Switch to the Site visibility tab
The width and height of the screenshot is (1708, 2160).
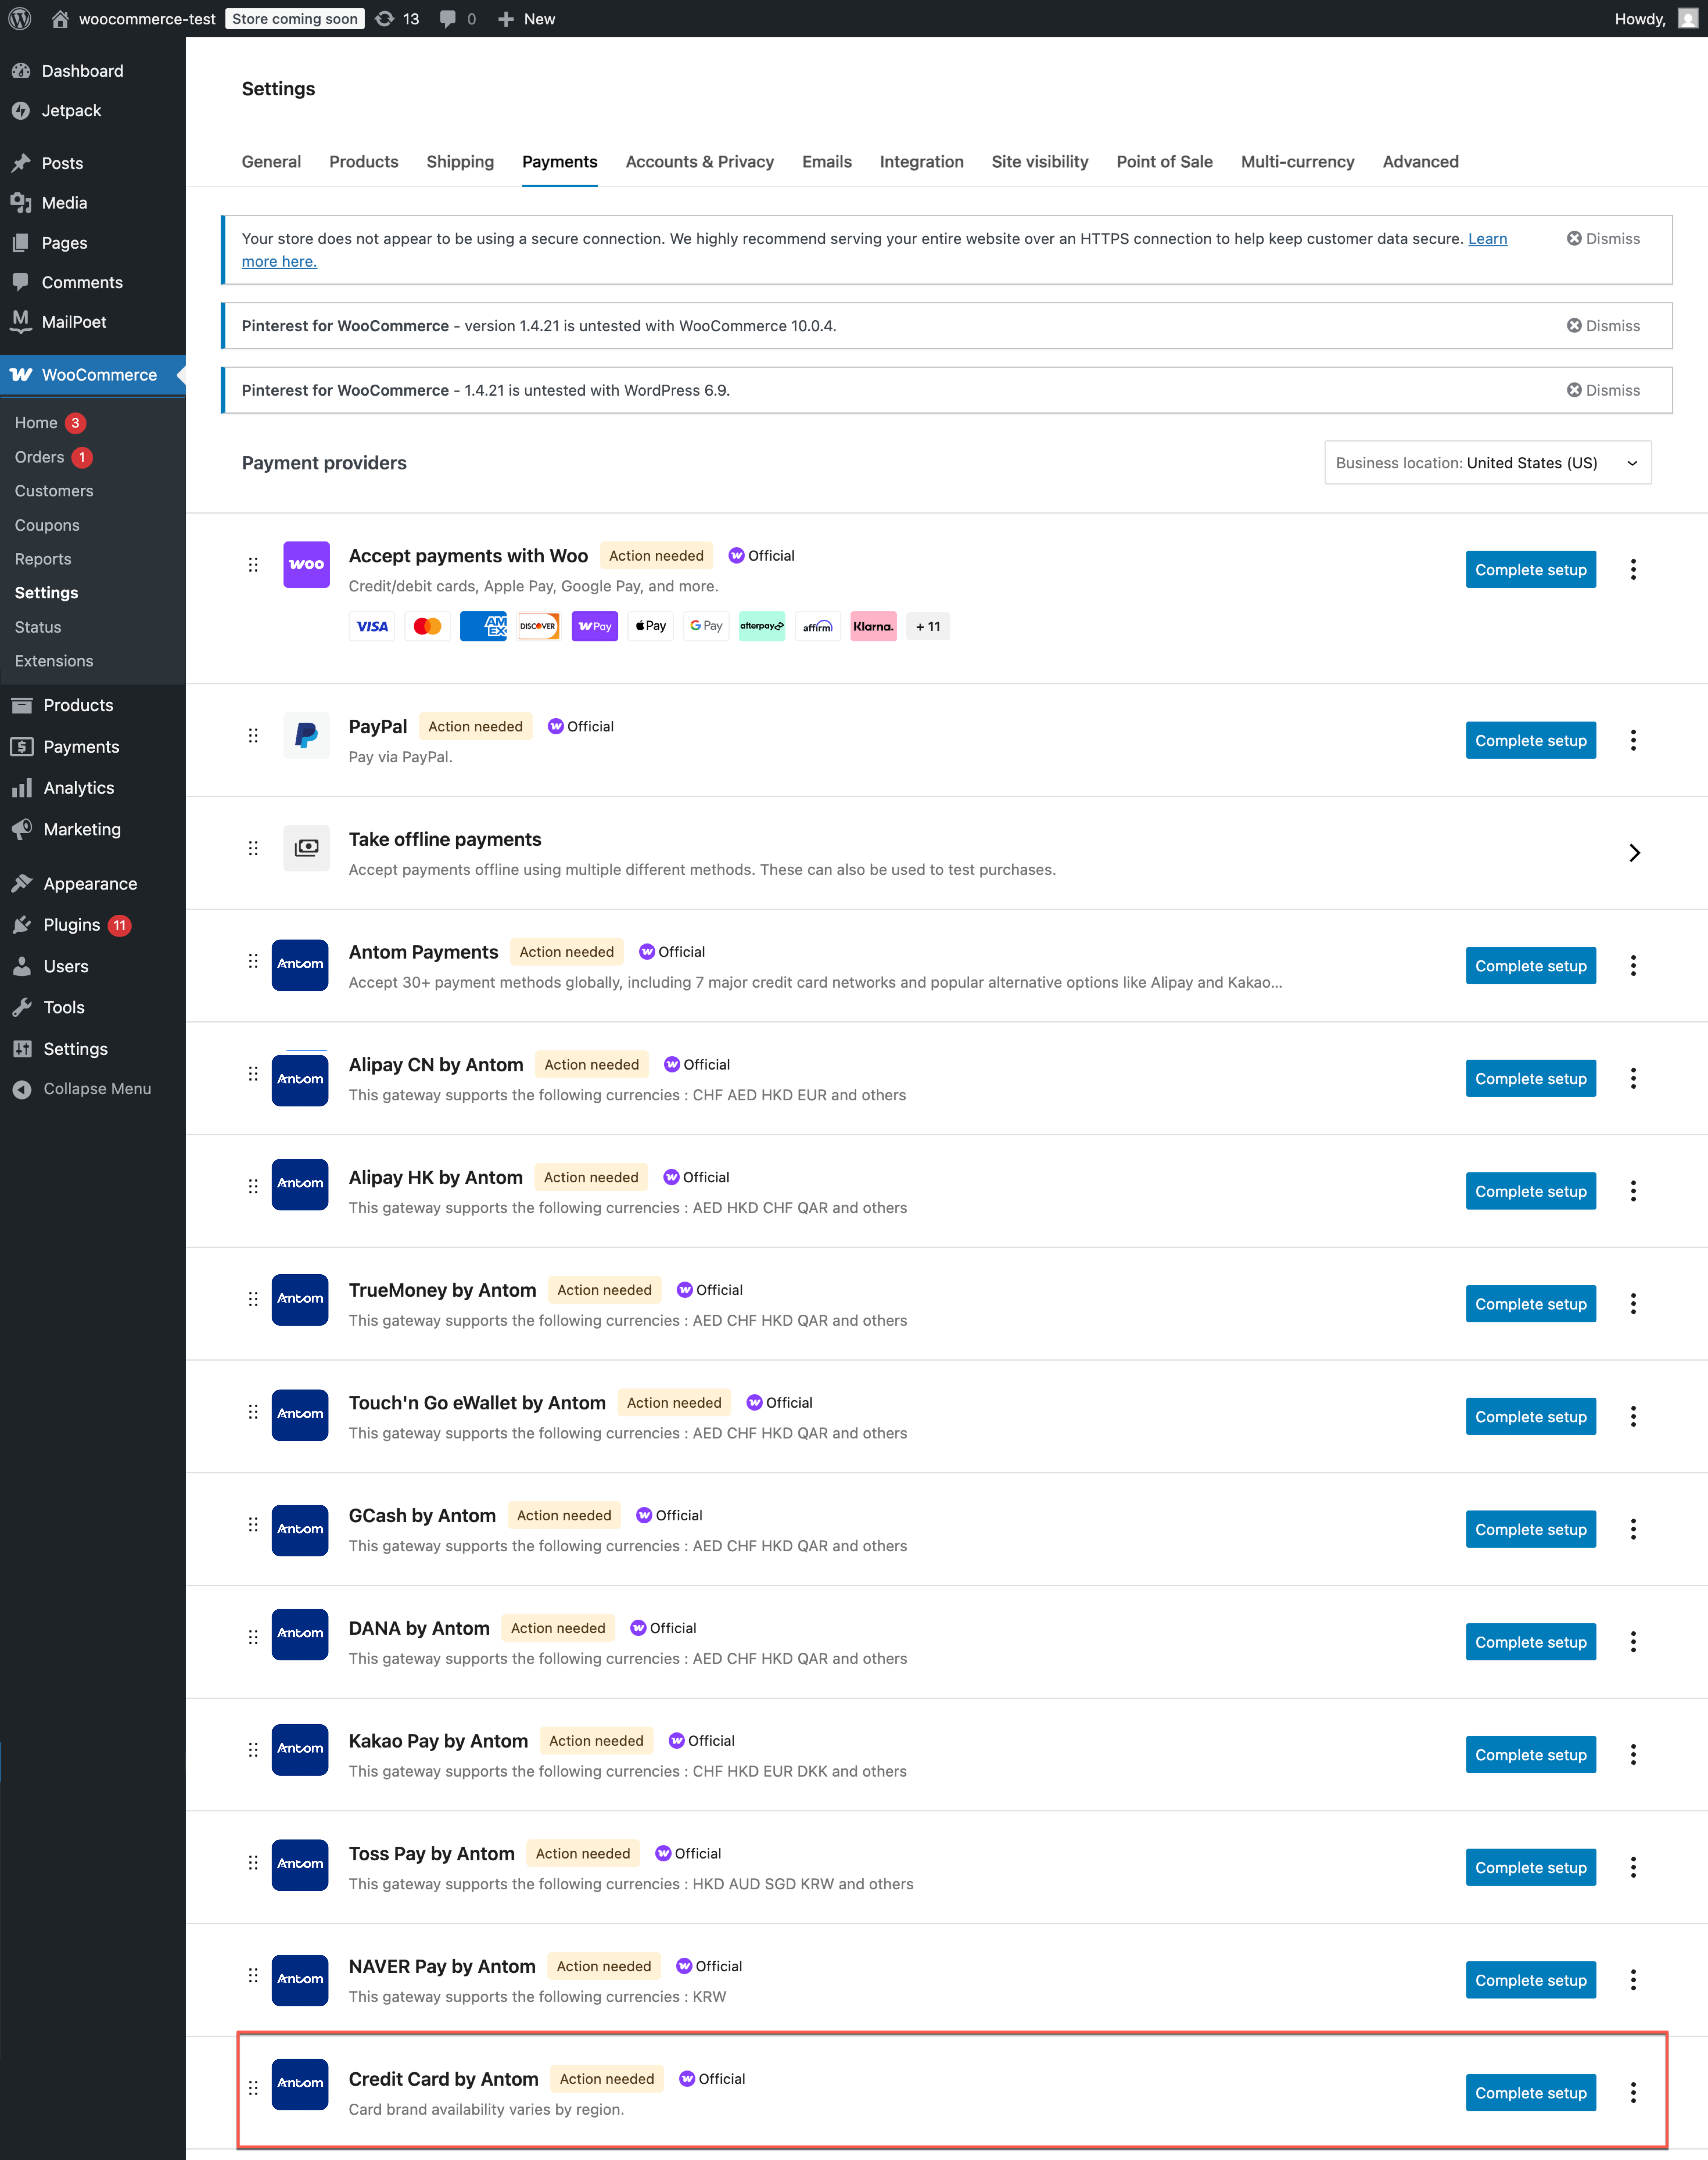(1040, 162)
